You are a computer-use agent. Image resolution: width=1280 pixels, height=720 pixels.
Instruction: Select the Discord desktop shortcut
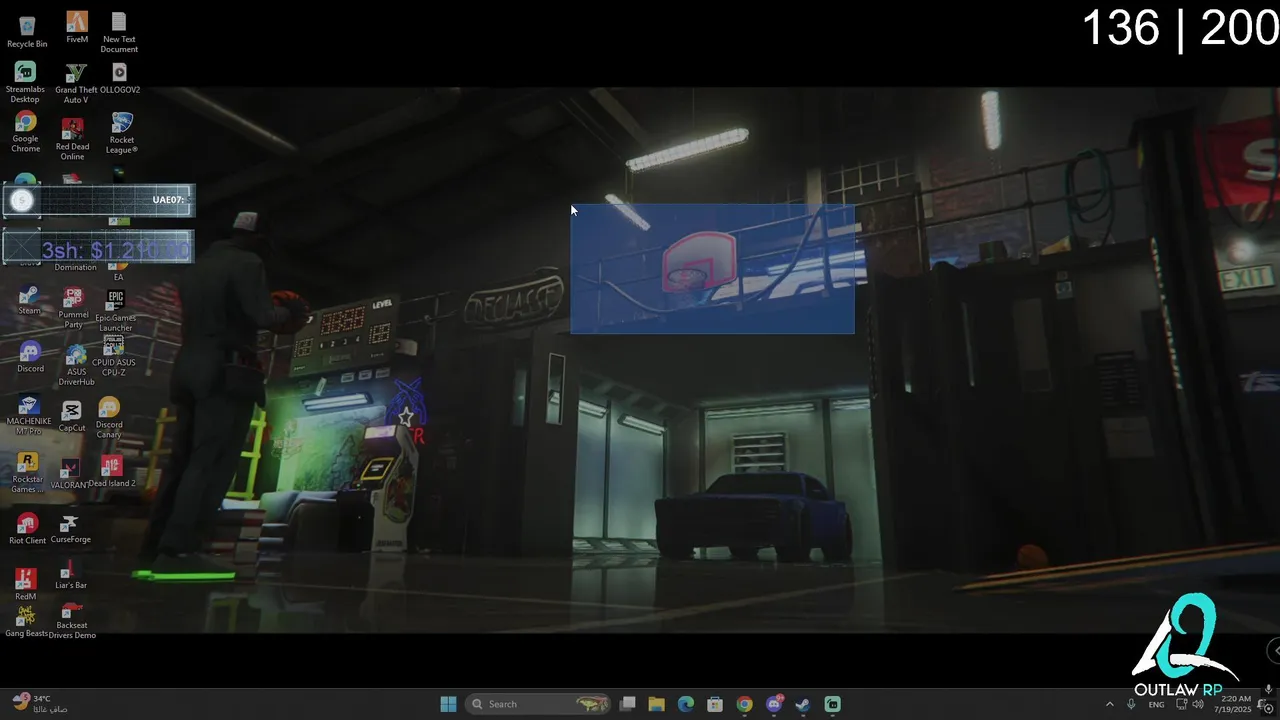30,357
